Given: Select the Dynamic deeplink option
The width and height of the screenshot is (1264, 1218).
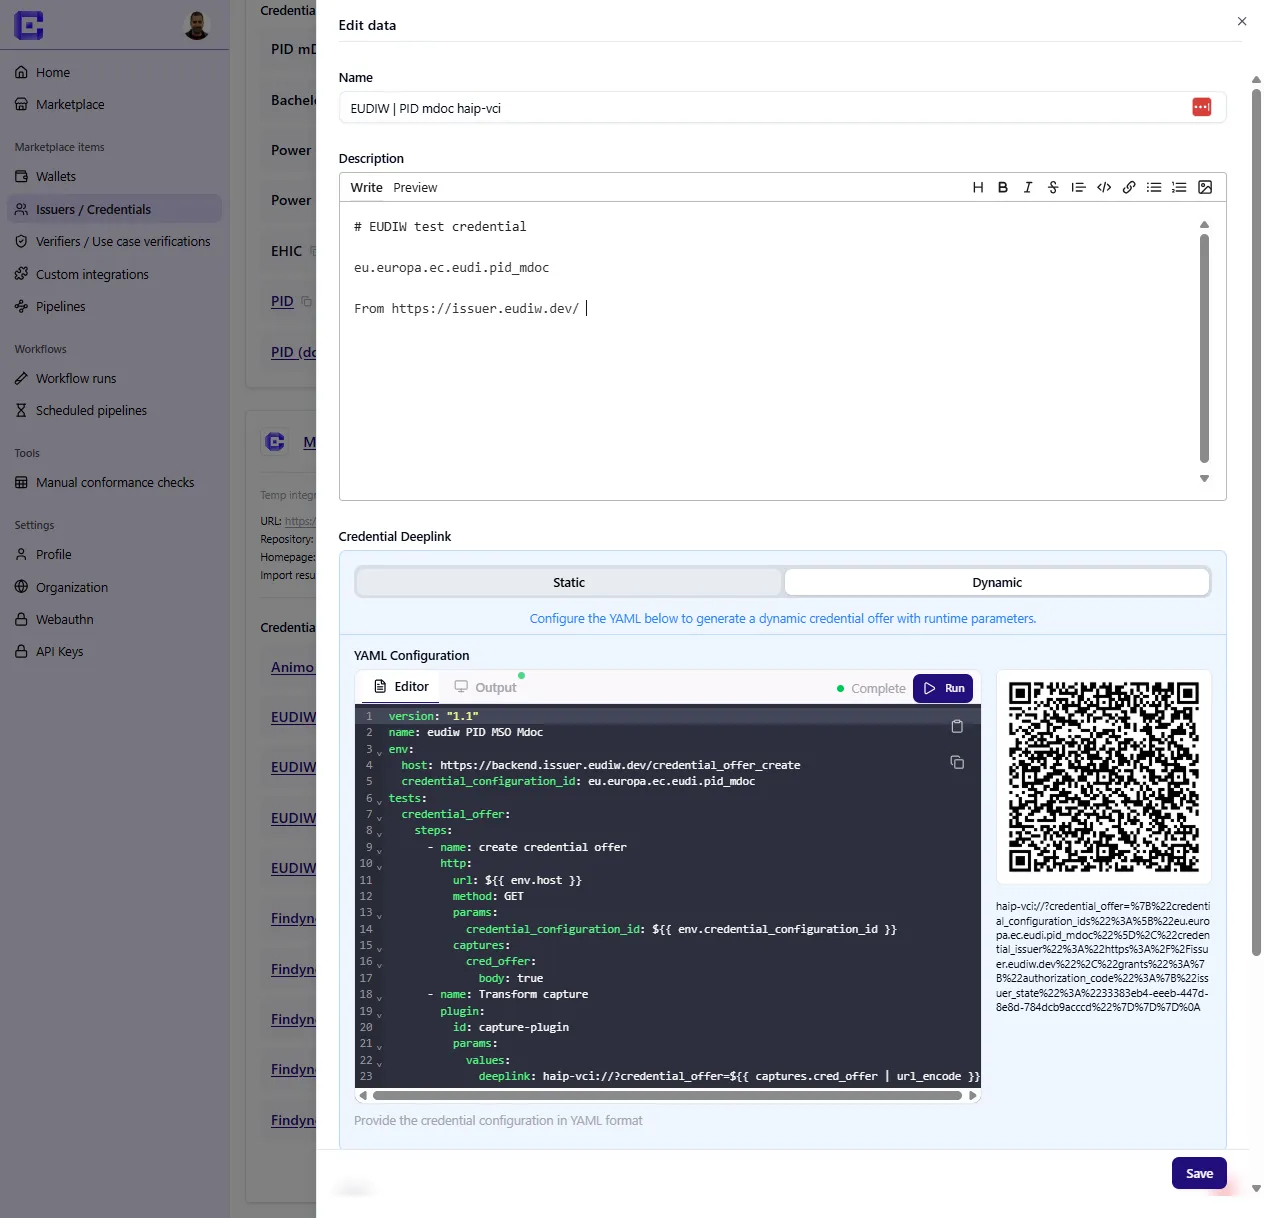Looking at the screenshot, I should (997, 582).
